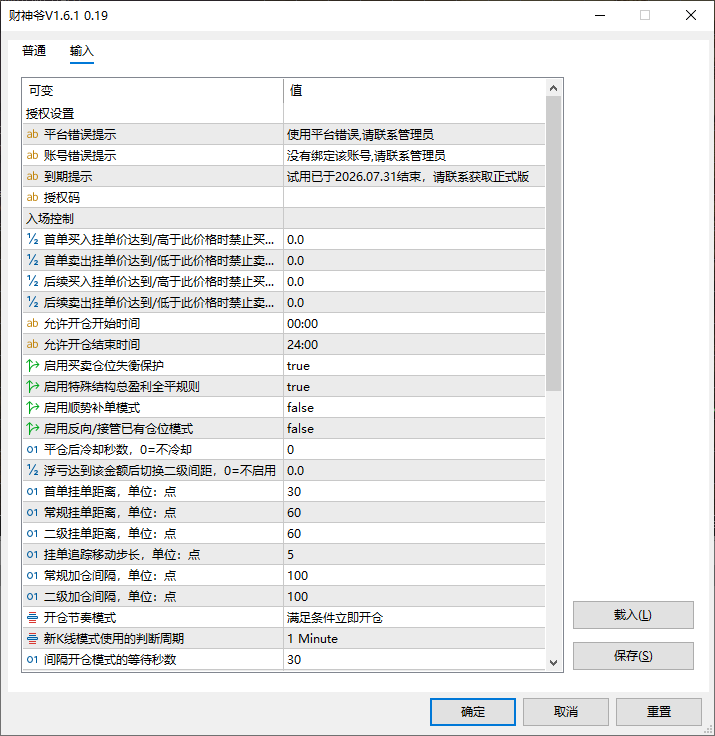This screenshot has height=736, width=715.
Task: Select the 首单挂单距离 value 30
Action: 294,491
